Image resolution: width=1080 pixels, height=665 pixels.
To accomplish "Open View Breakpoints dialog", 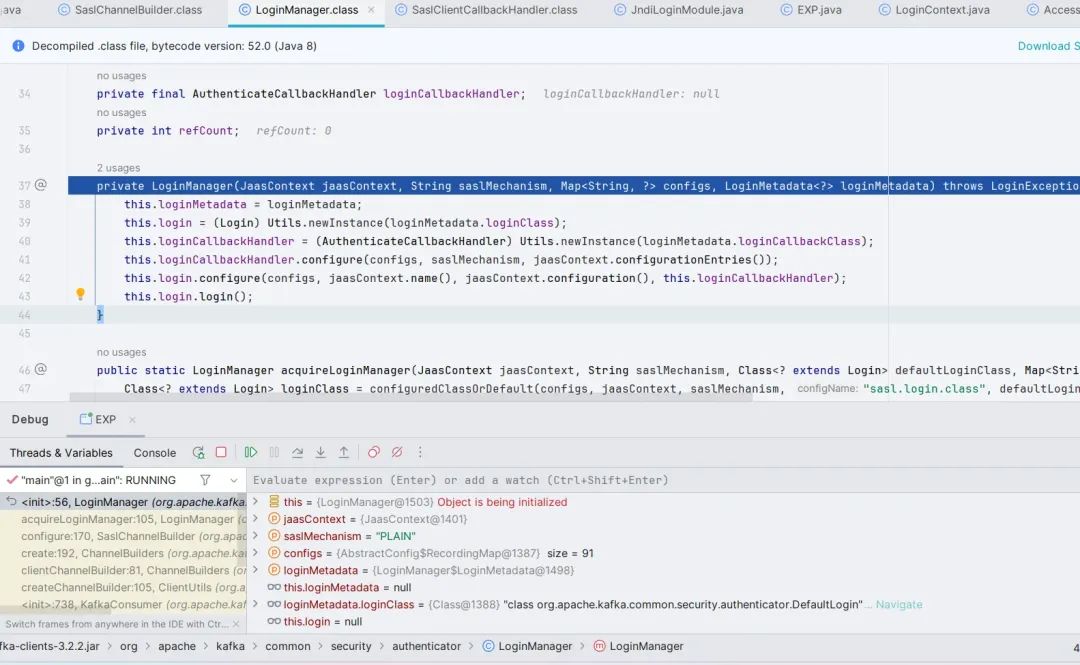I will pyautogui.click(x=373, y=453).
